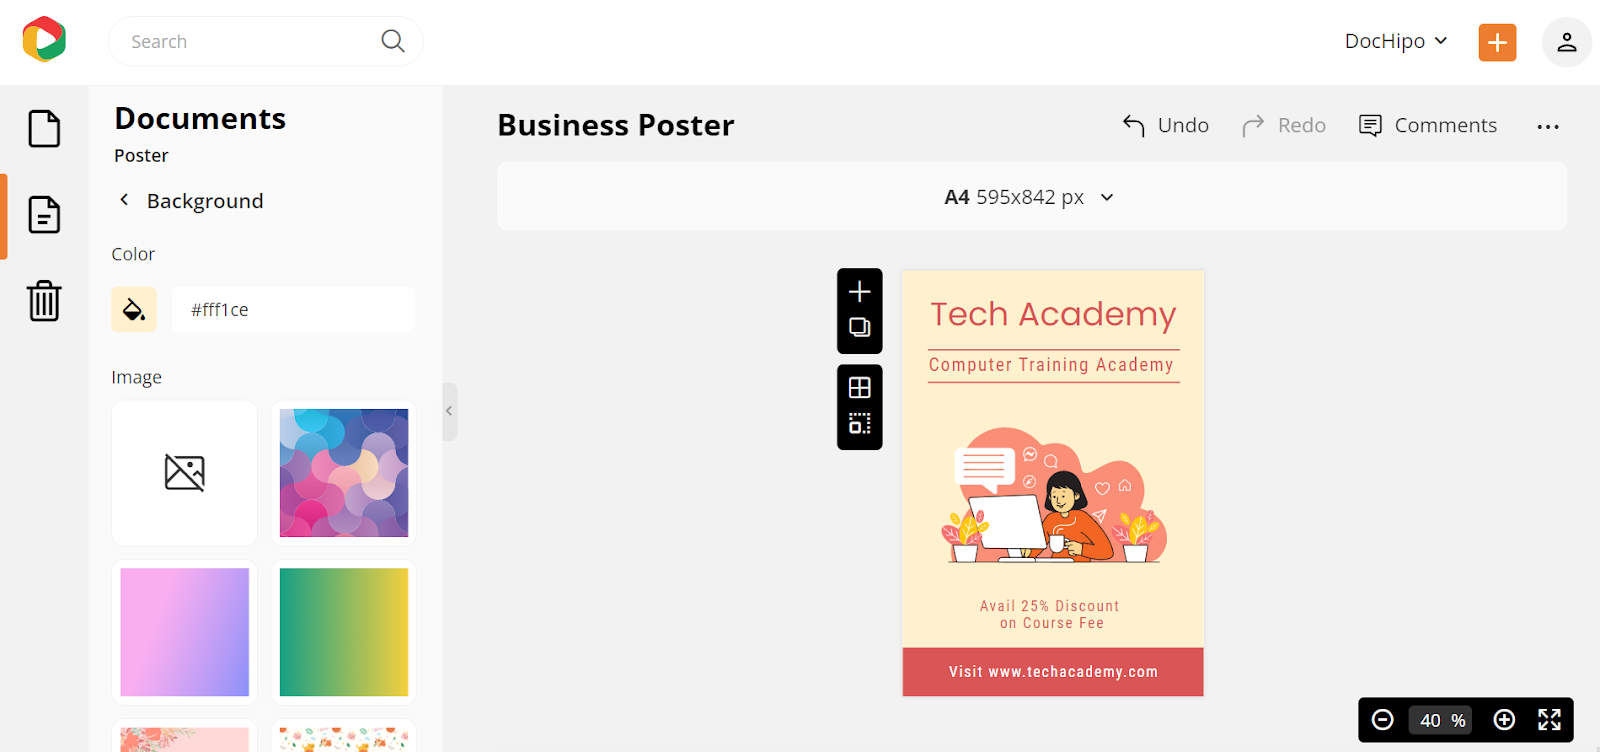This screenshot has height=752, width=1600.
Task: Click the search magnifier icon
Action: coord(393,41)
